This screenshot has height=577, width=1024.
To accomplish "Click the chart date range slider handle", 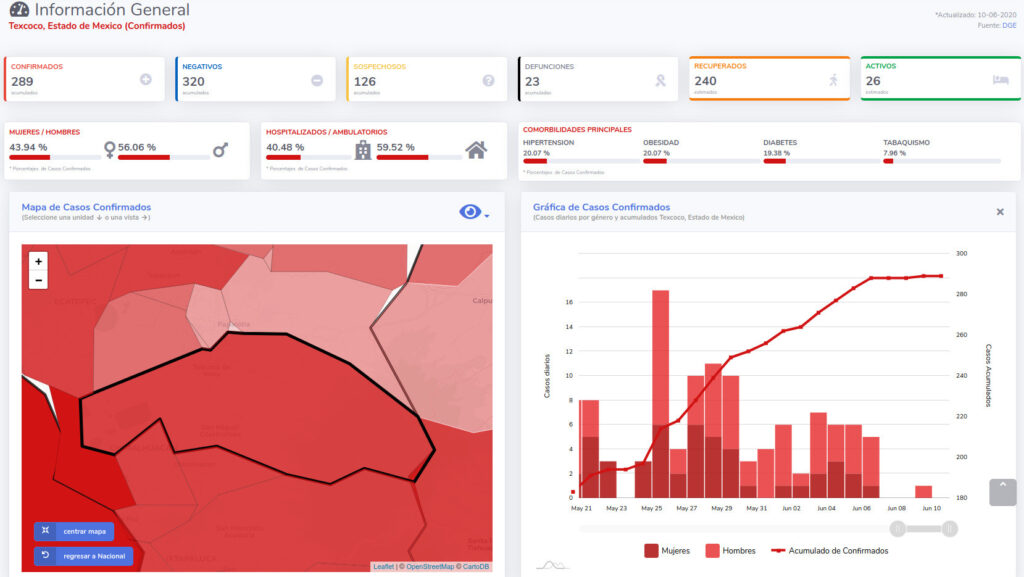I will click(x=899, y=528).
